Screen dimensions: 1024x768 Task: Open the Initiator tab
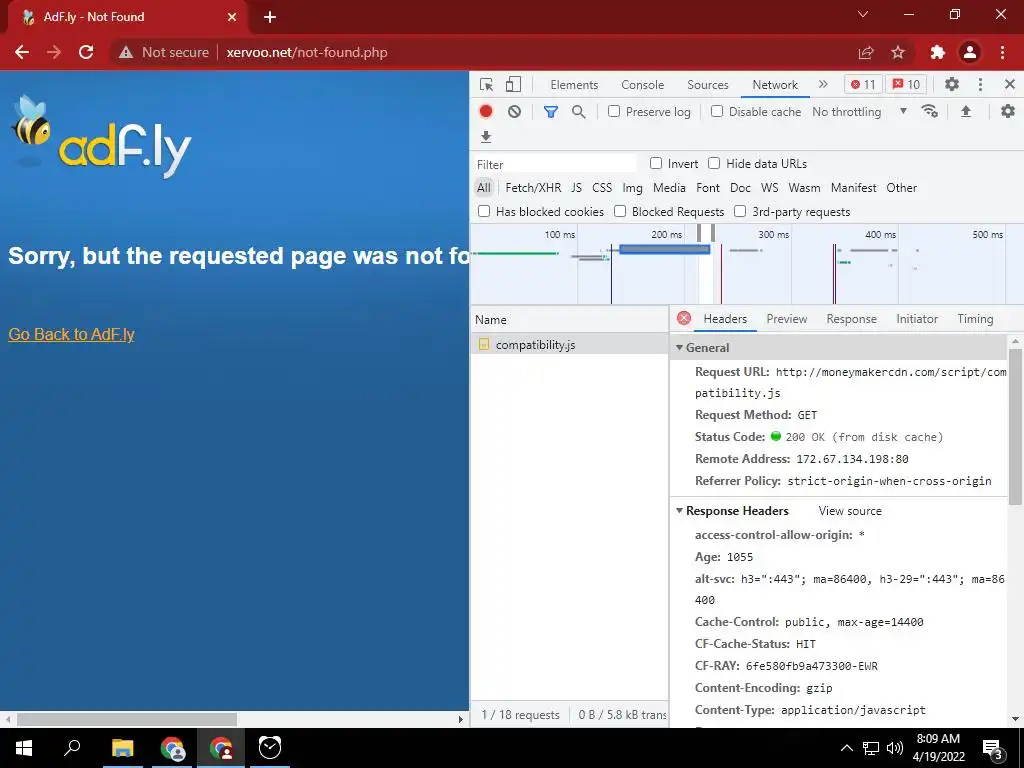(917, 319)
